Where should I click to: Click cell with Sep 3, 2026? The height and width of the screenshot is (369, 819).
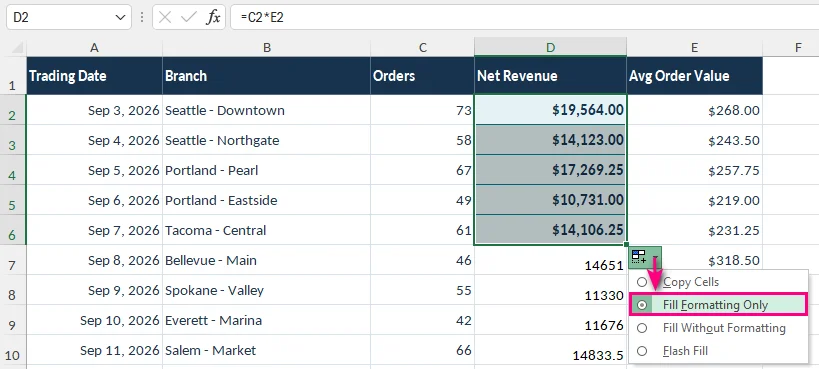pos(95,110)
